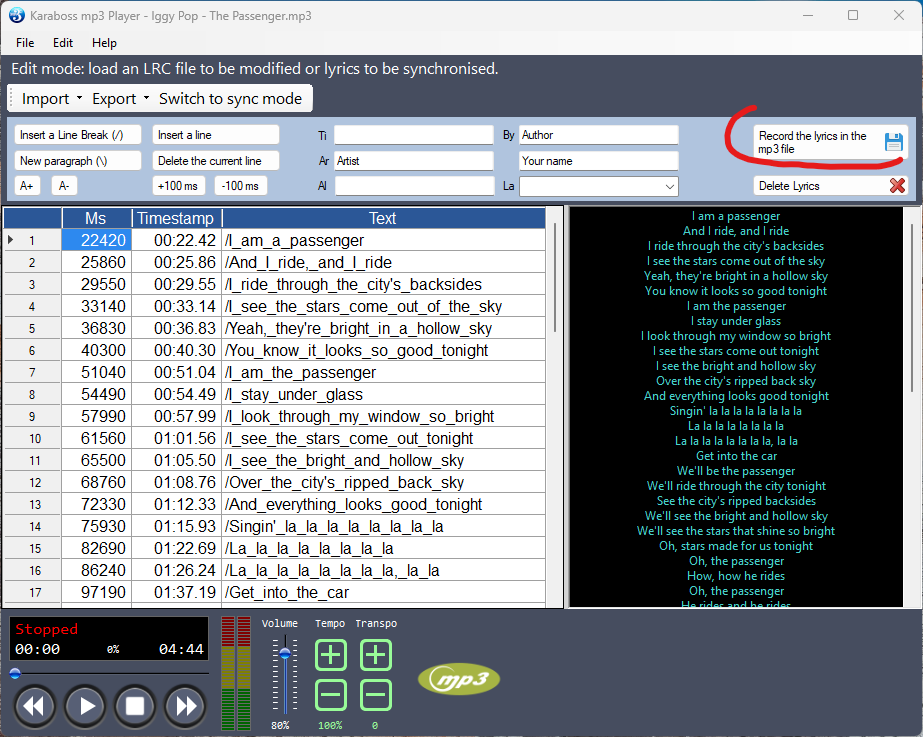Open the File menu
The width and height of the screenshot is (923, 737).
pos(25,43)
